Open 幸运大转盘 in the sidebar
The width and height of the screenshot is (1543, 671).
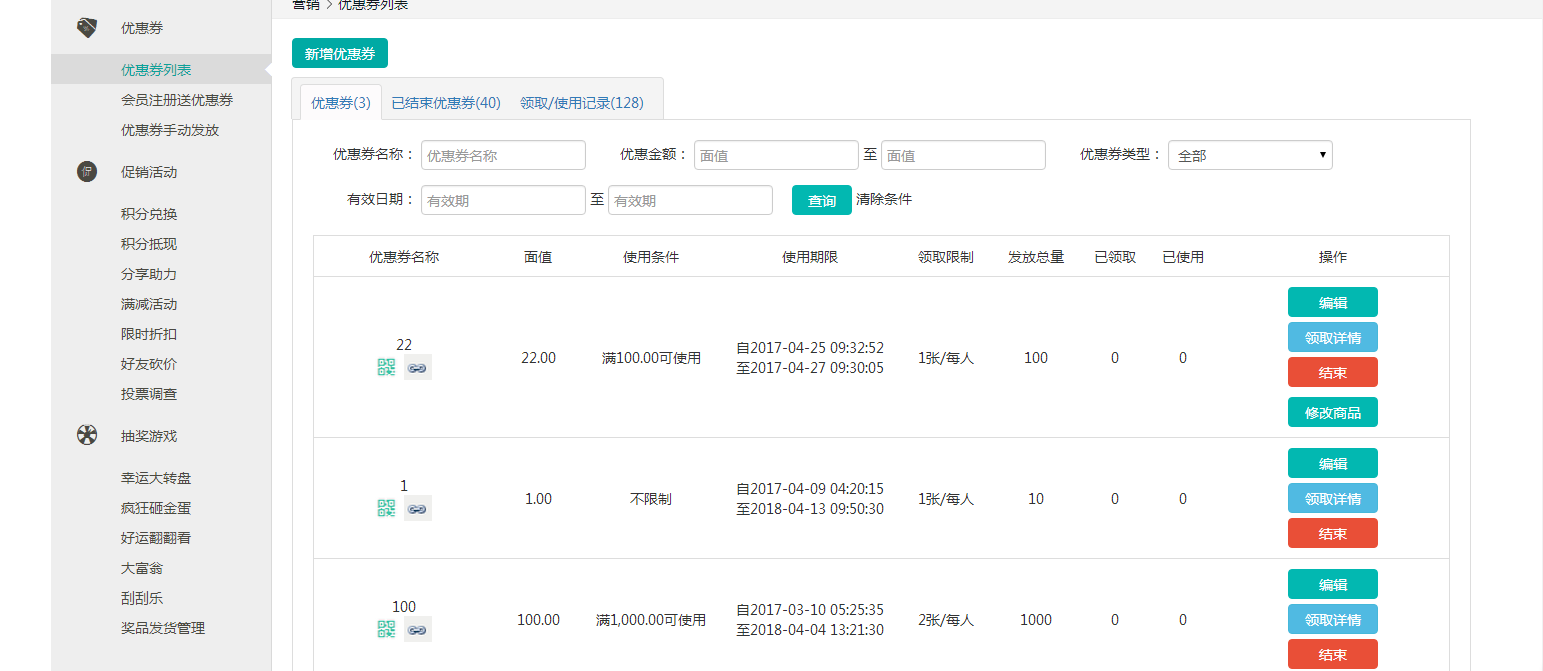coord(156,478)
